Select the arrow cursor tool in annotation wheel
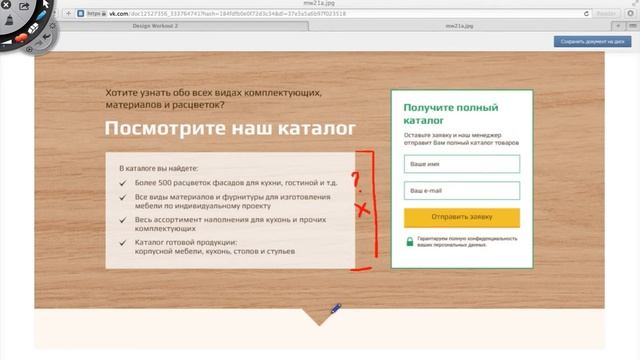Image resolution: width=640 pixels, height=360 pixels. pos(46,4)
